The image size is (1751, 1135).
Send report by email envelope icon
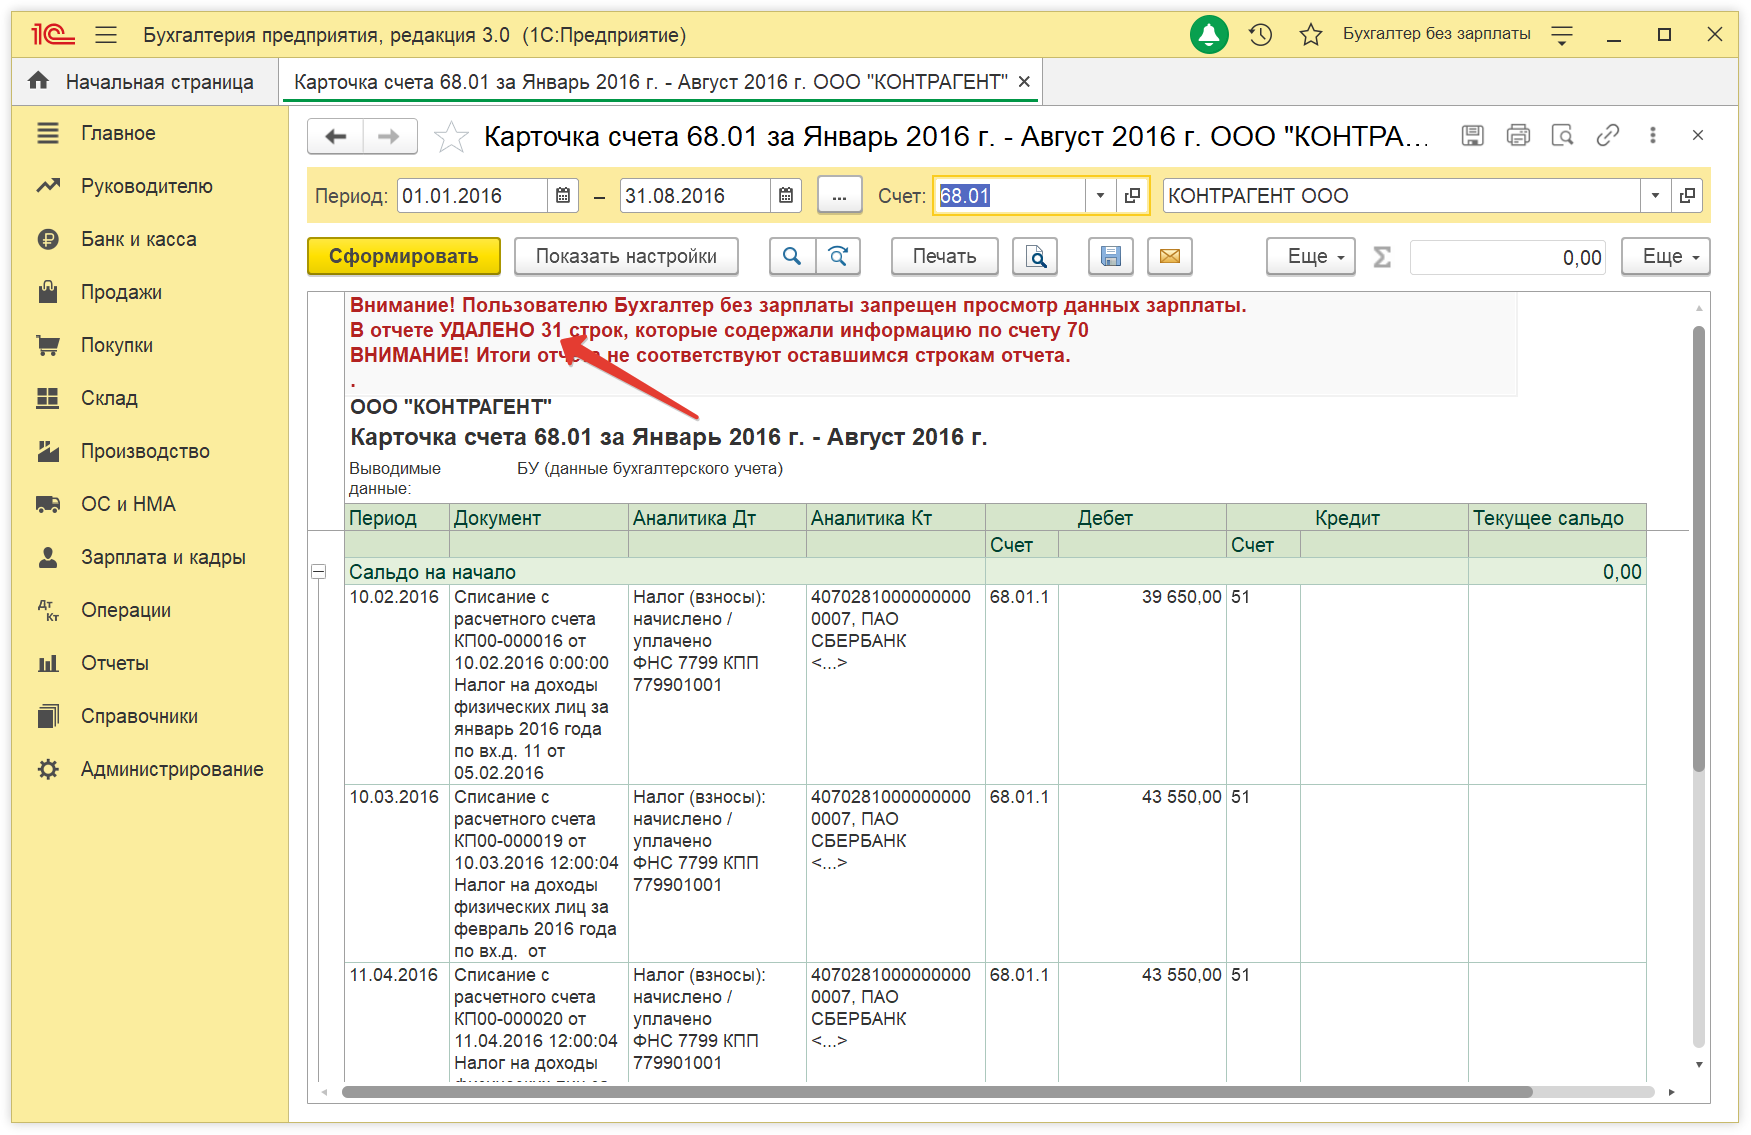(x=1170, y=256)
